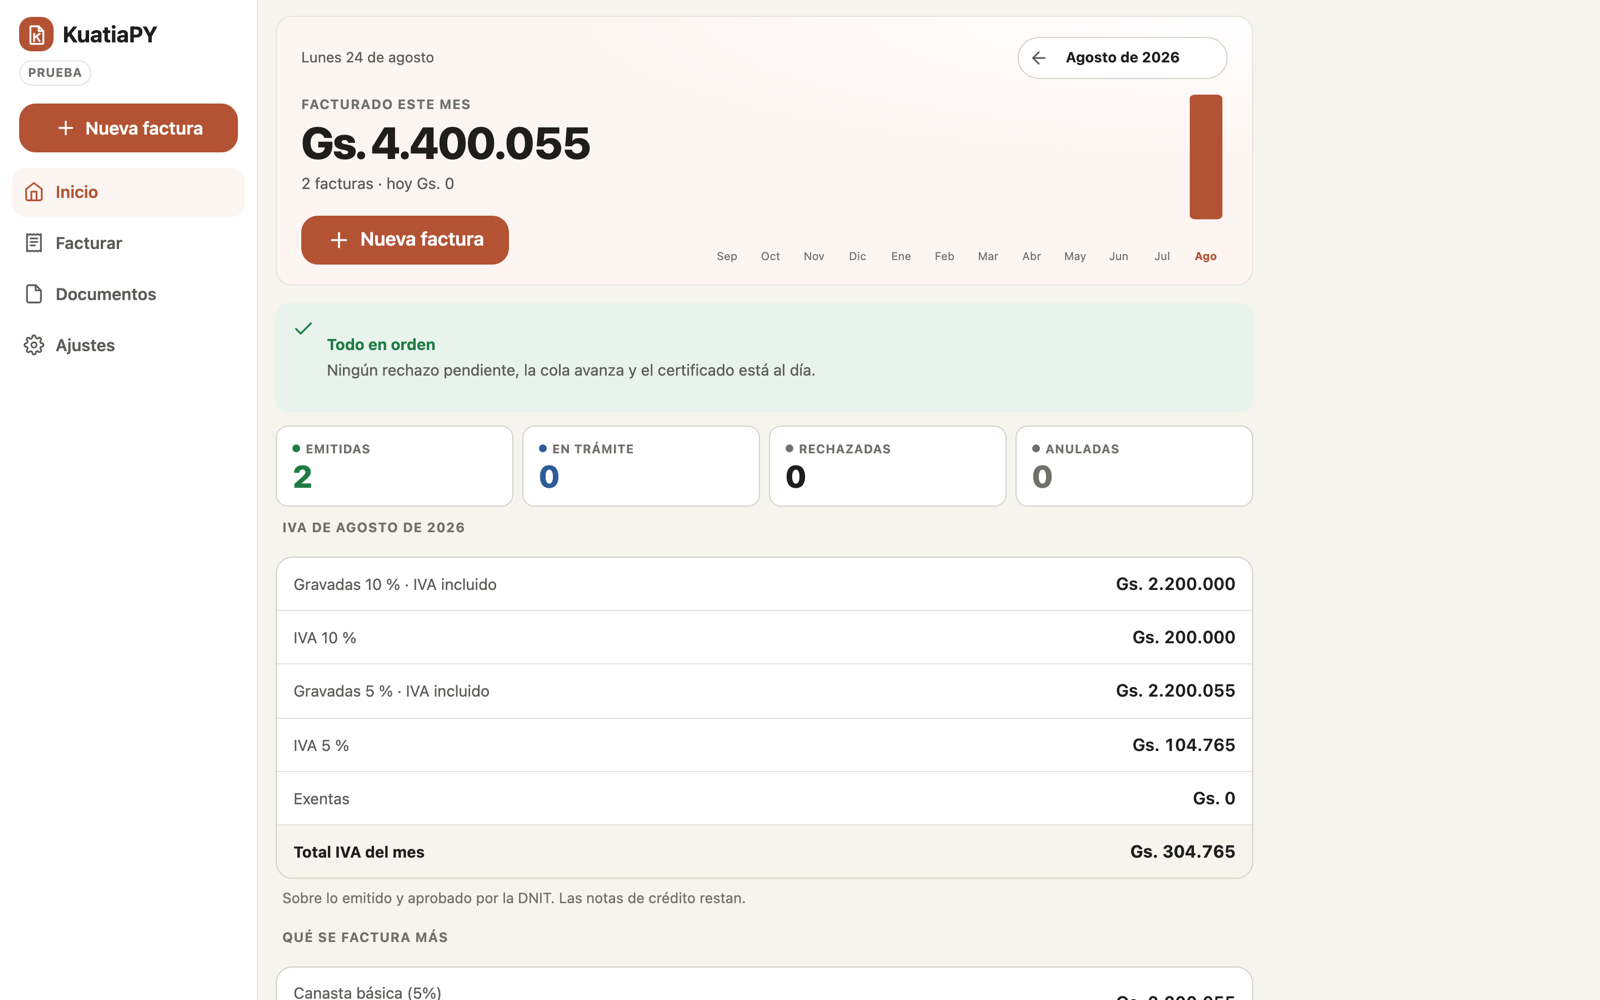Click the 2 facturas · hoy Gs. 0 text

(378, 184)
